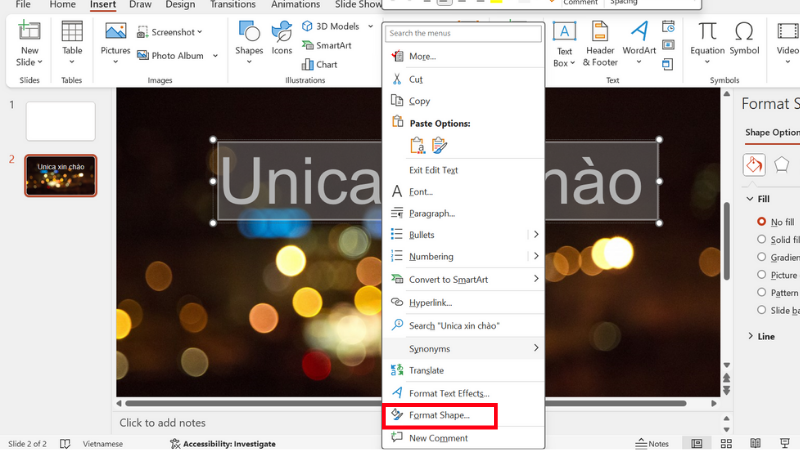Select the Shapes icon
Image resolution: width=800 pixels, height=450 pixels.
[249, 35]
